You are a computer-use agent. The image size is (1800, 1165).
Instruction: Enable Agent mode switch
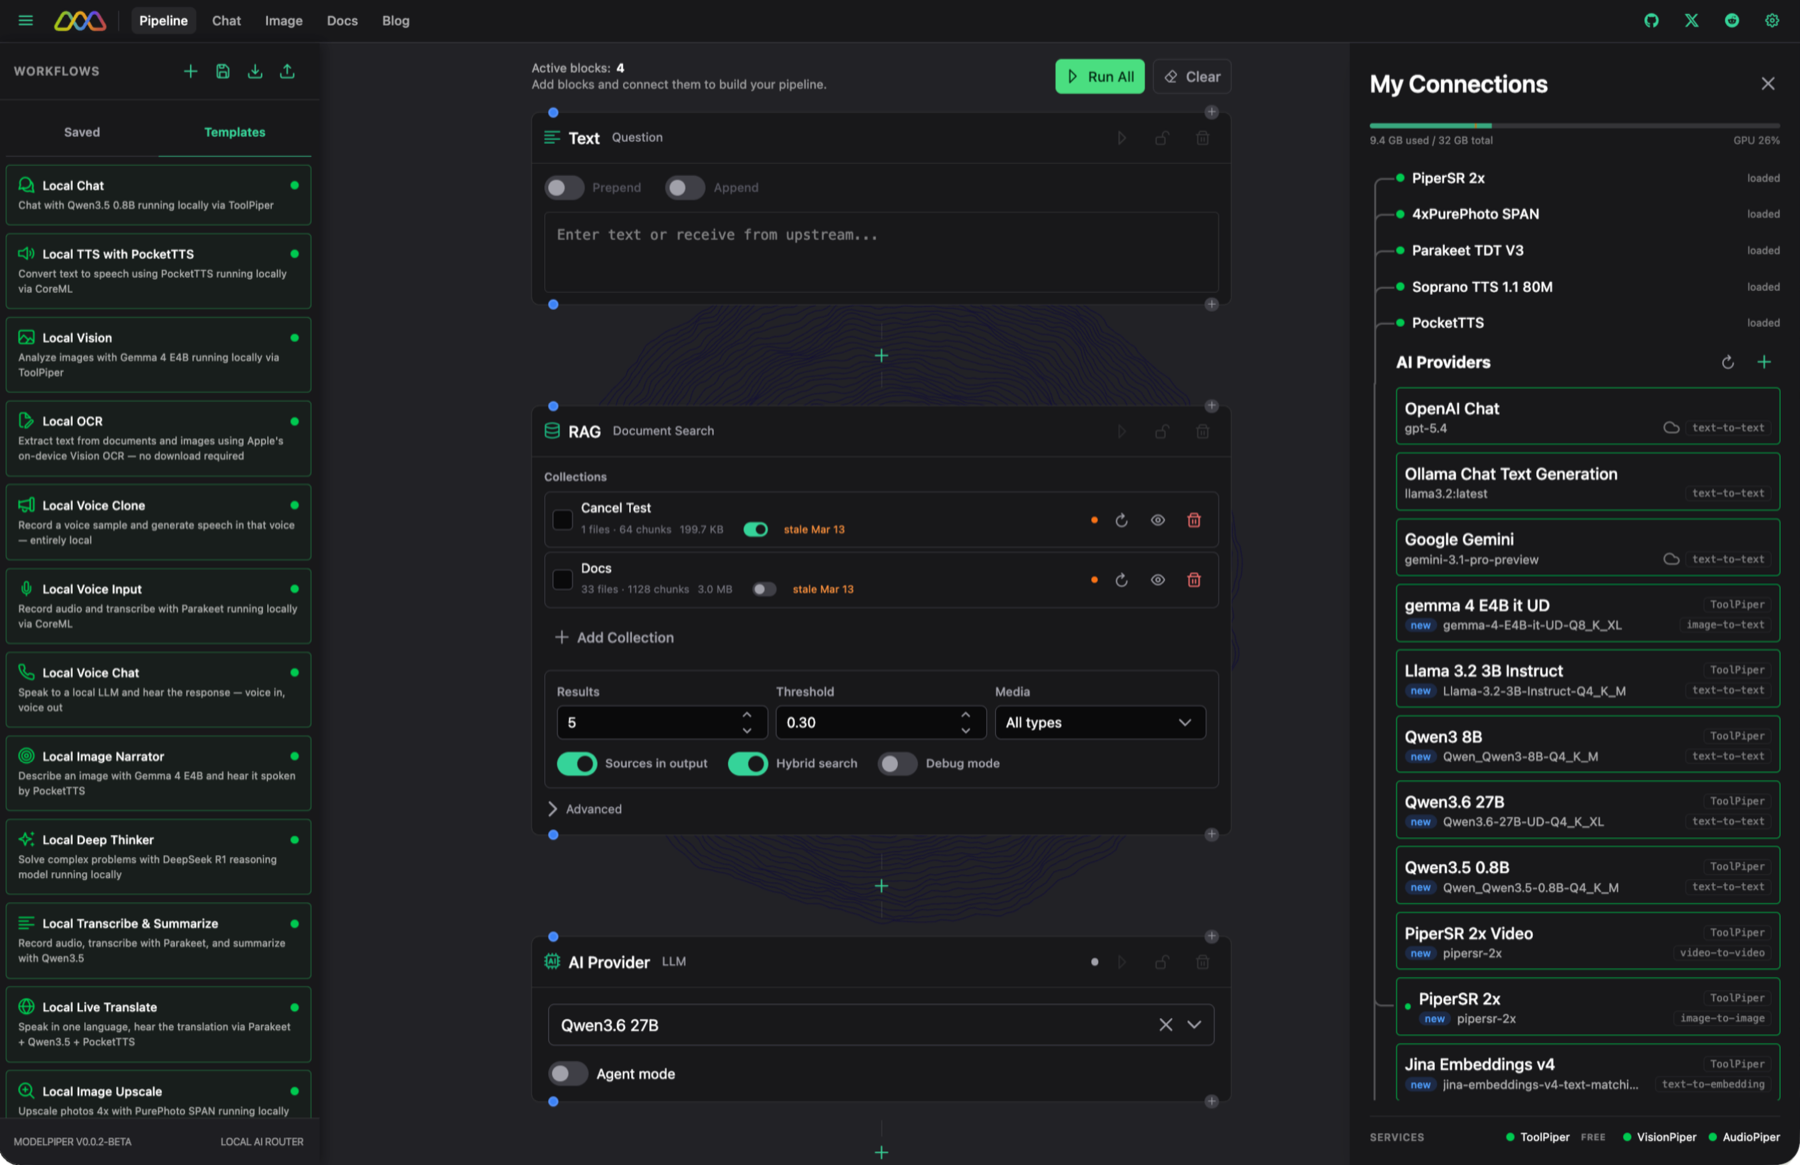point(568,1073)
